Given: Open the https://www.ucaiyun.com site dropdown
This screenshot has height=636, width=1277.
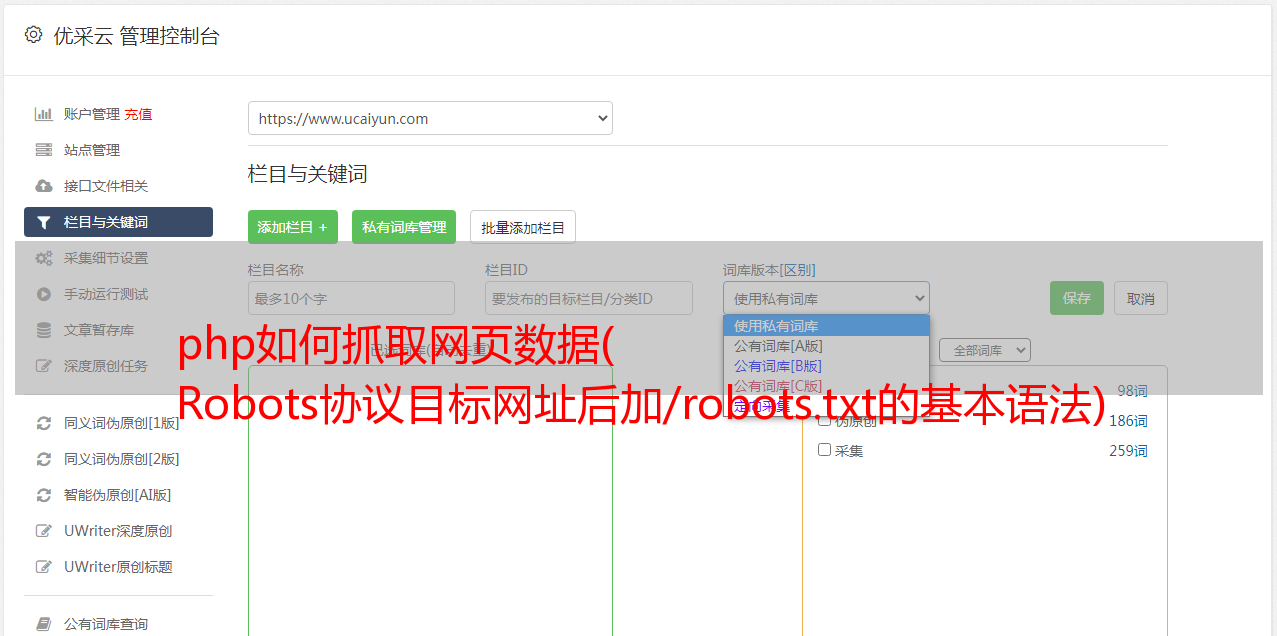Looking at the screenshot, I should (430, 118).
